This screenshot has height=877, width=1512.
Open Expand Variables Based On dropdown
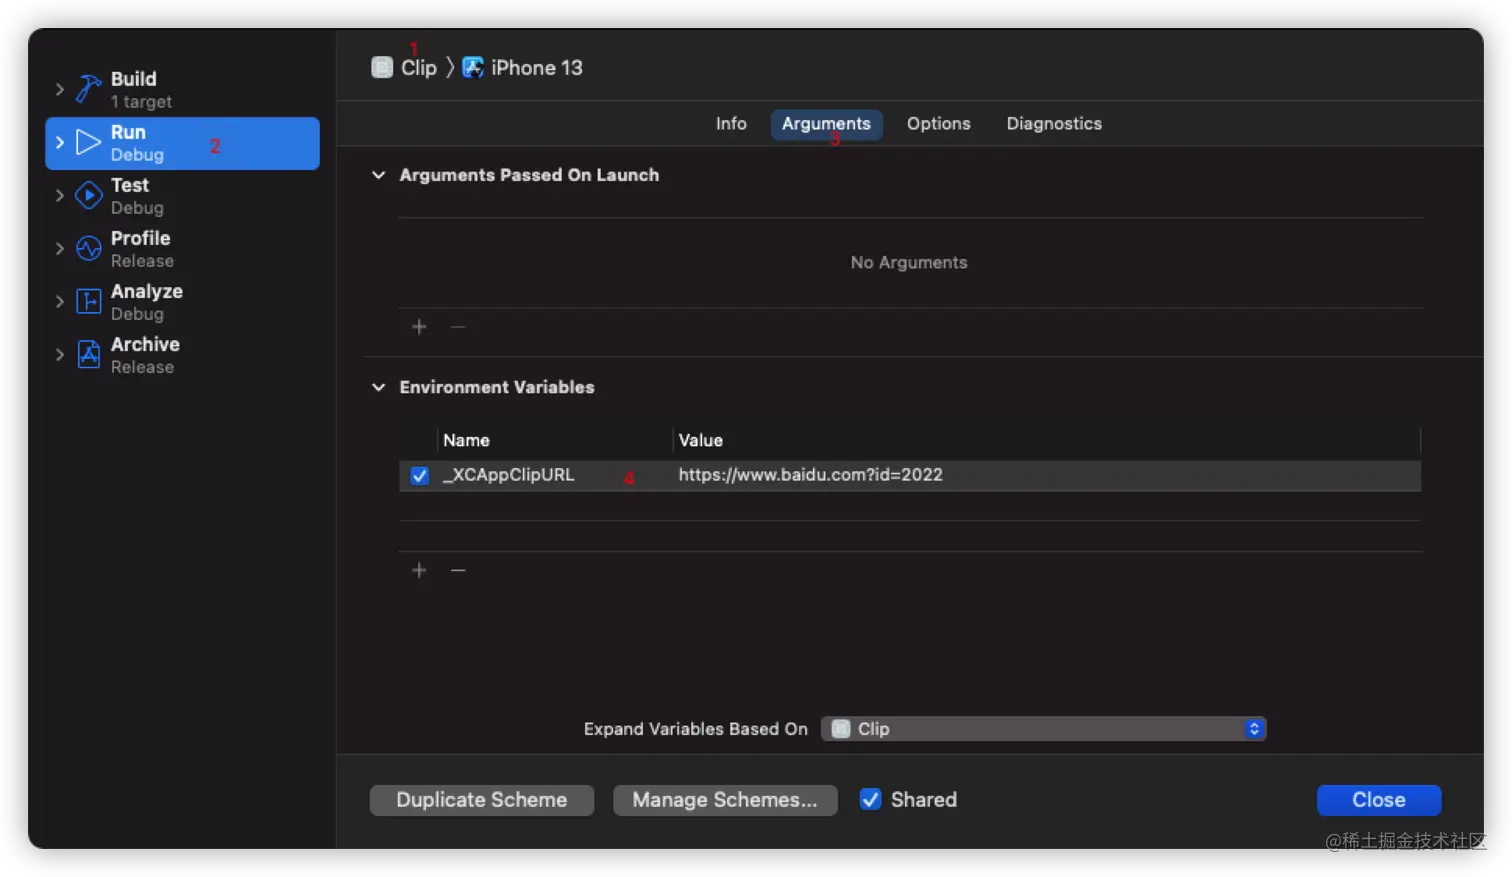[x=1043, y=729]
